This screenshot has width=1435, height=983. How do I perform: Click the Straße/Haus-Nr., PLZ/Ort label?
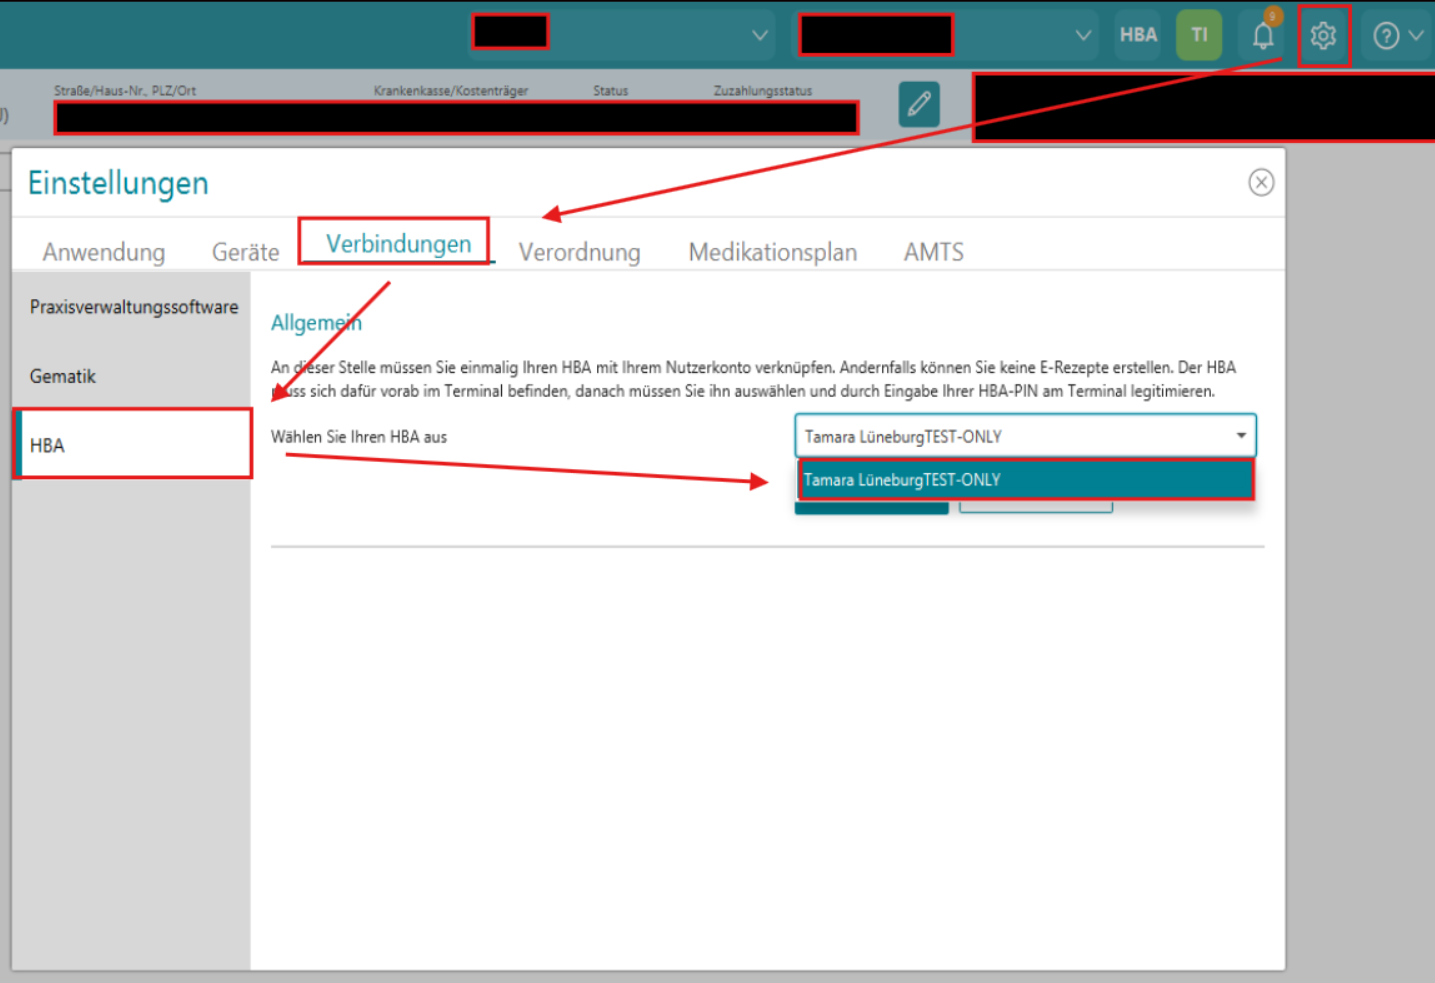(125, 91)
